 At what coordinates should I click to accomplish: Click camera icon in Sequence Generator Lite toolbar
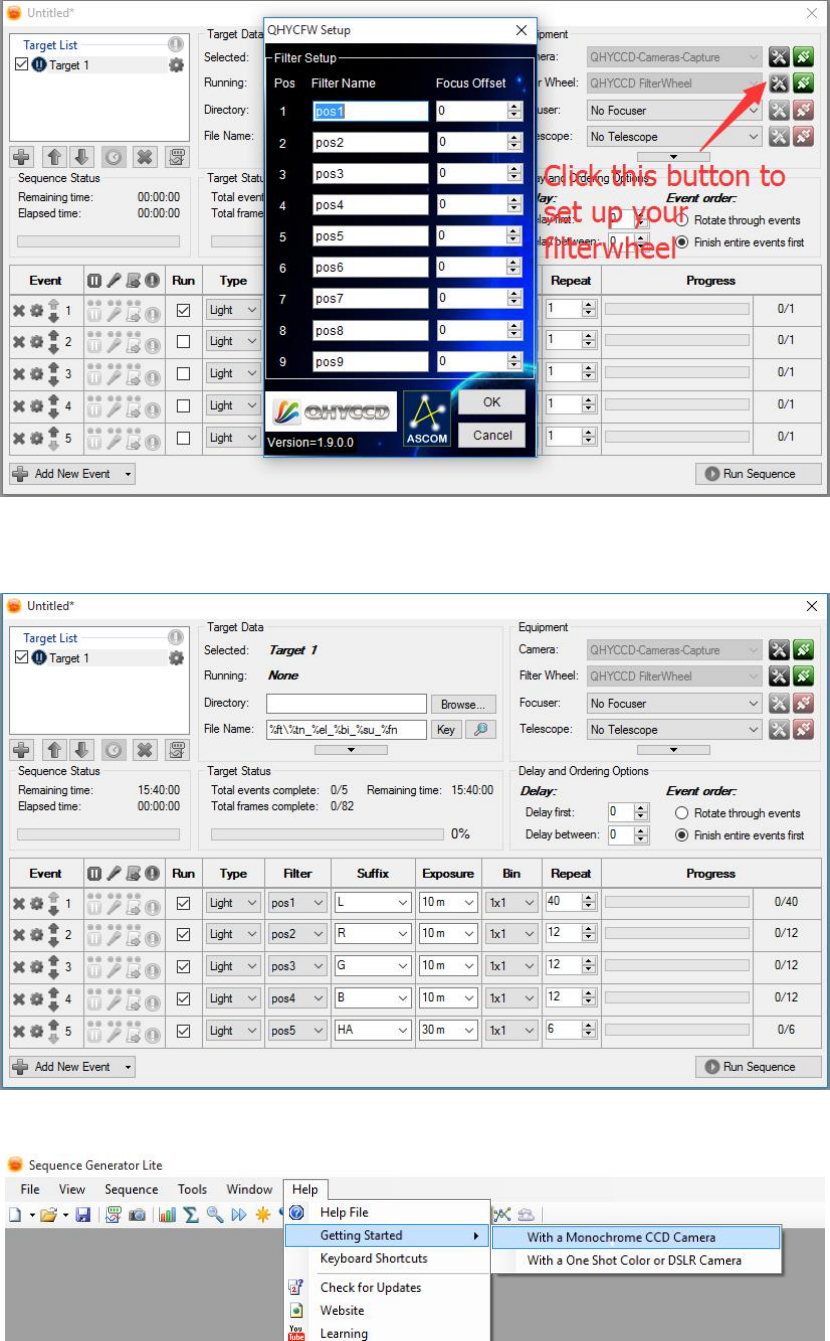pyautogui.click(x=137, y=1214)
